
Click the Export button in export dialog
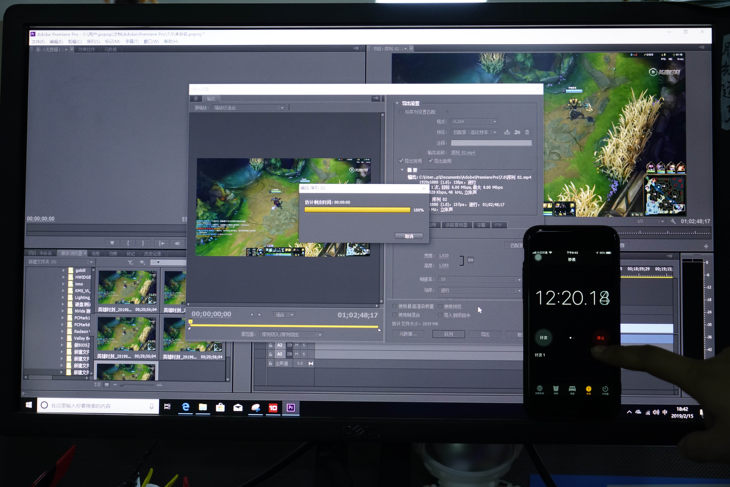pos(485,334)
